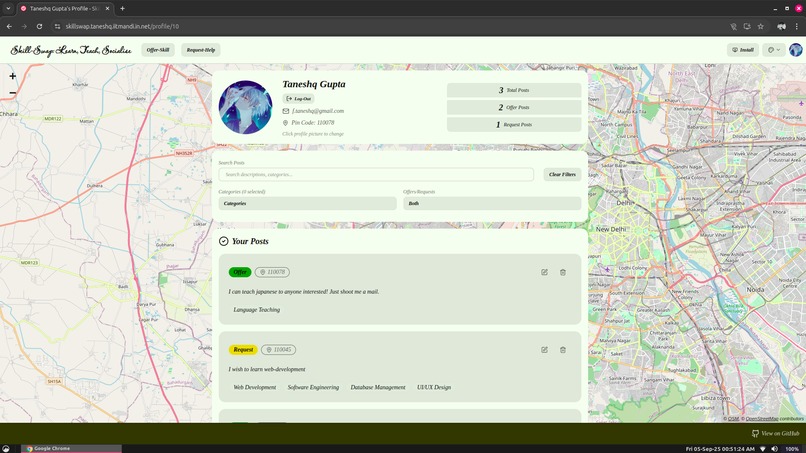
Task: Click the 110045 location pill
Action: pos(278,350)
